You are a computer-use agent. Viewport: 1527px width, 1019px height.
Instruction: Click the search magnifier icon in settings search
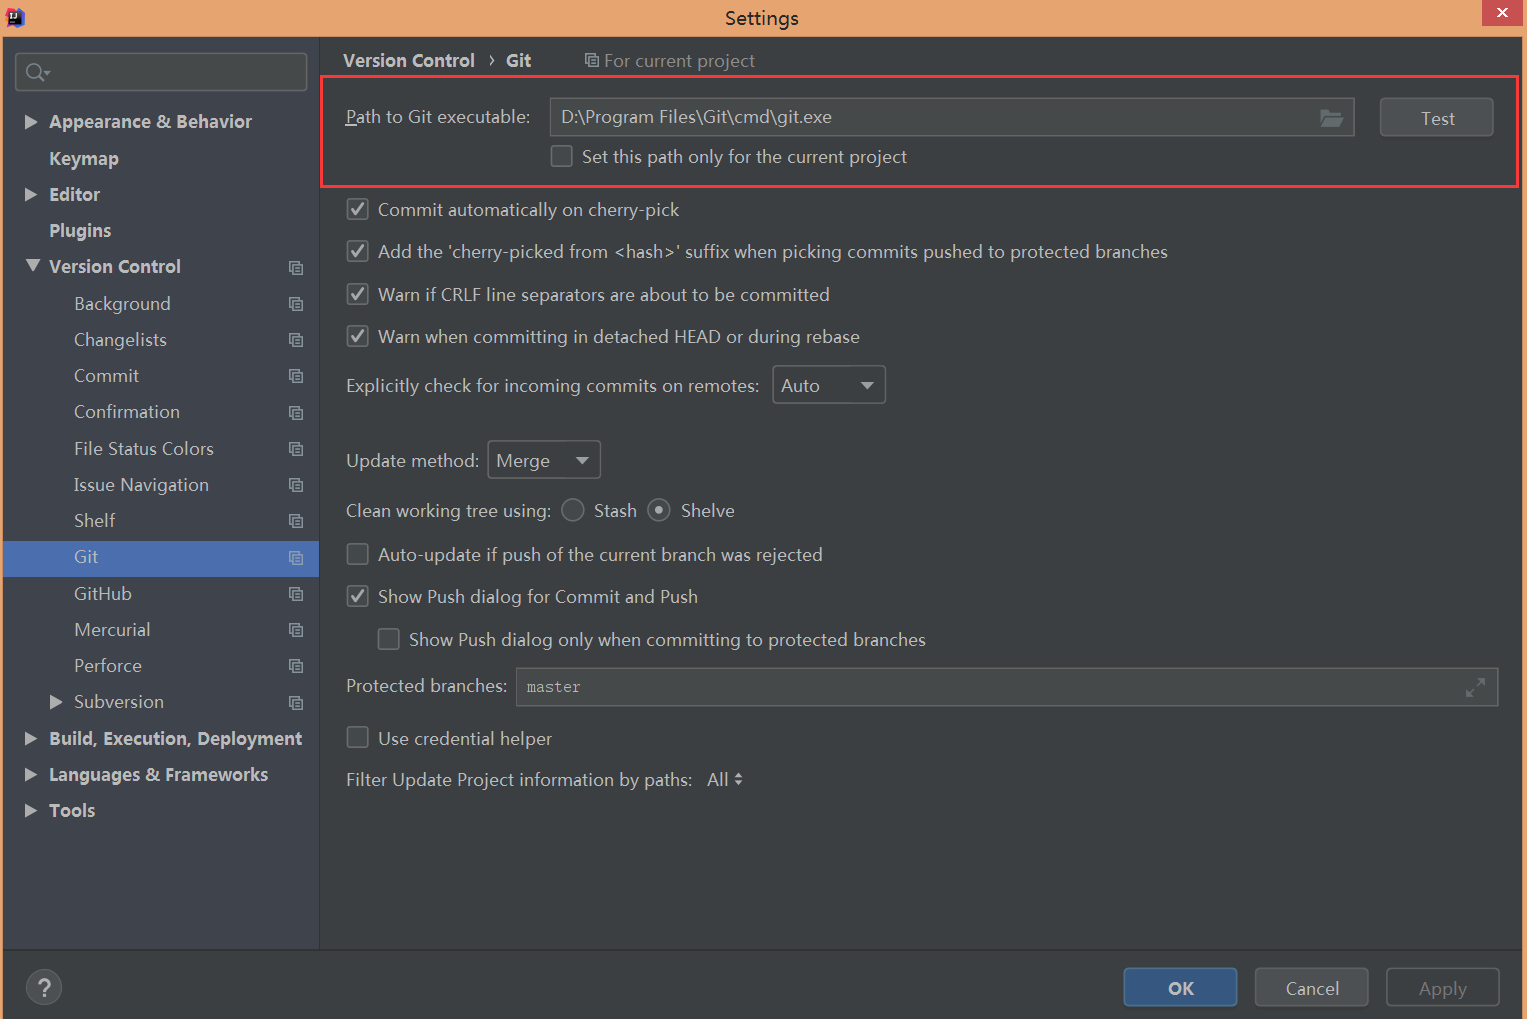37,72
